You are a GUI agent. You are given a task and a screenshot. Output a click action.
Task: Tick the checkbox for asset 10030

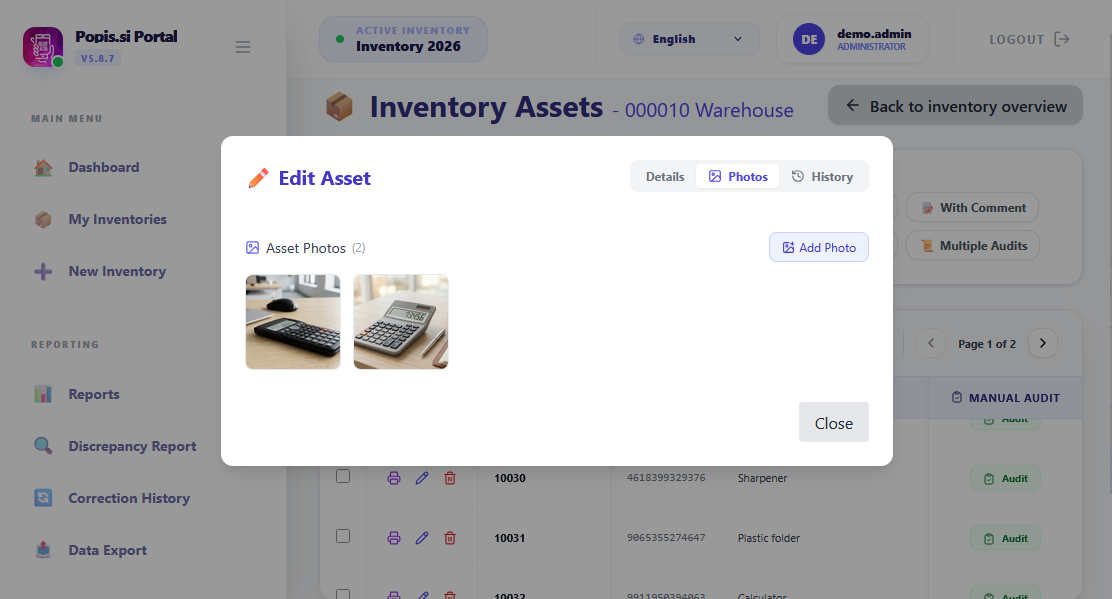tap(343, 476)
